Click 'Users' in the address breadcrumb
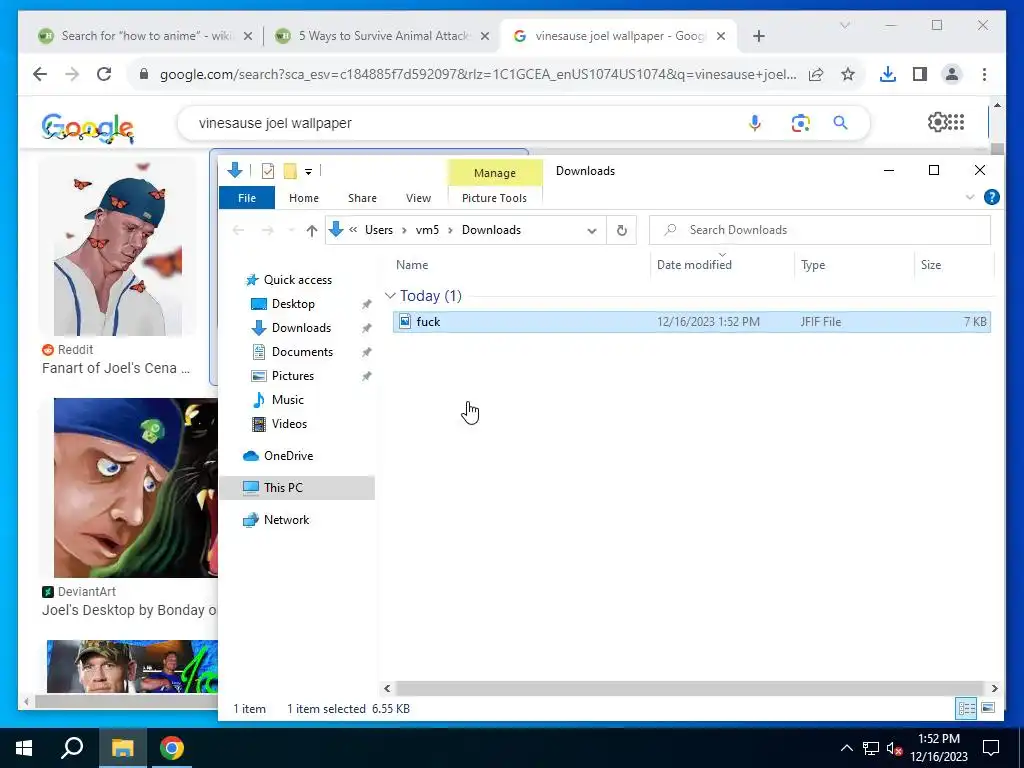This screenshot has height=768, width=1024. coord(379,230)
